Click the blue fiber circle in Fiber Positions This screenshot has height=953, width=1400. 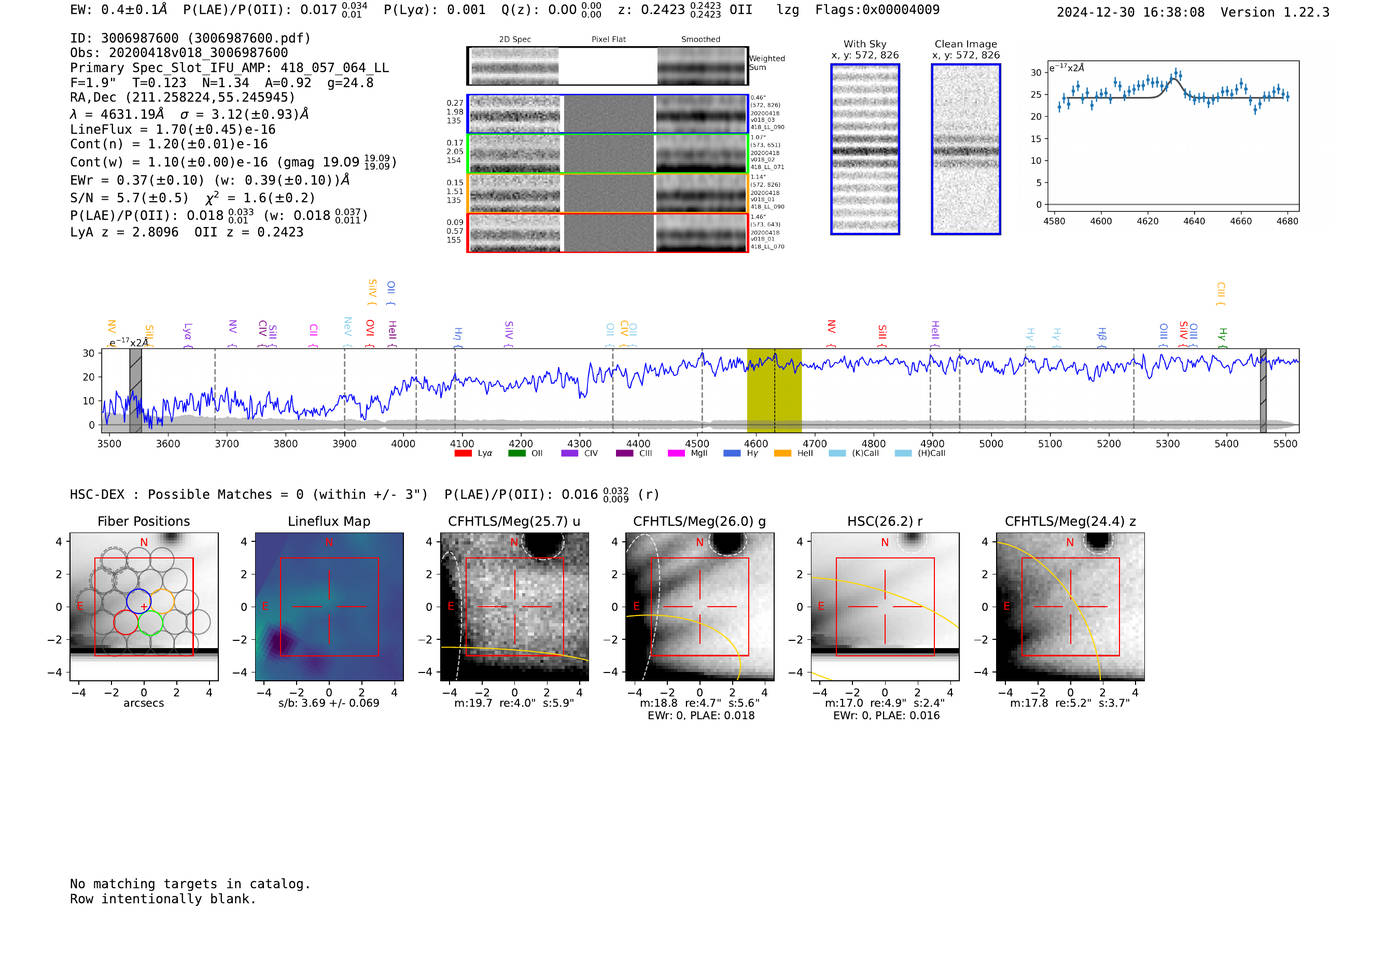[139, 601]
